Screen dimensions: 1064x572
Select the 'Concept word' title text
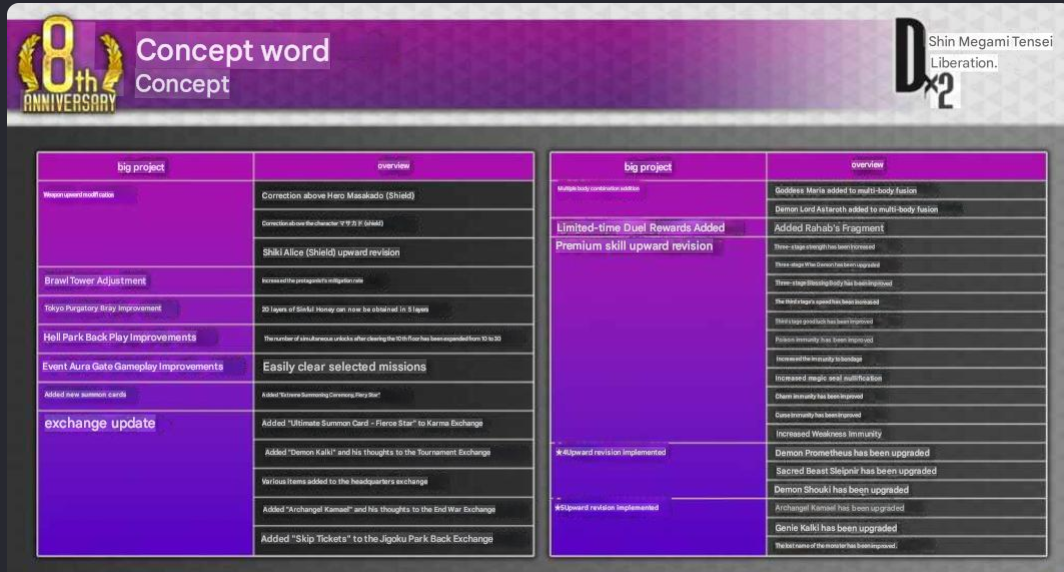[232, 49]
